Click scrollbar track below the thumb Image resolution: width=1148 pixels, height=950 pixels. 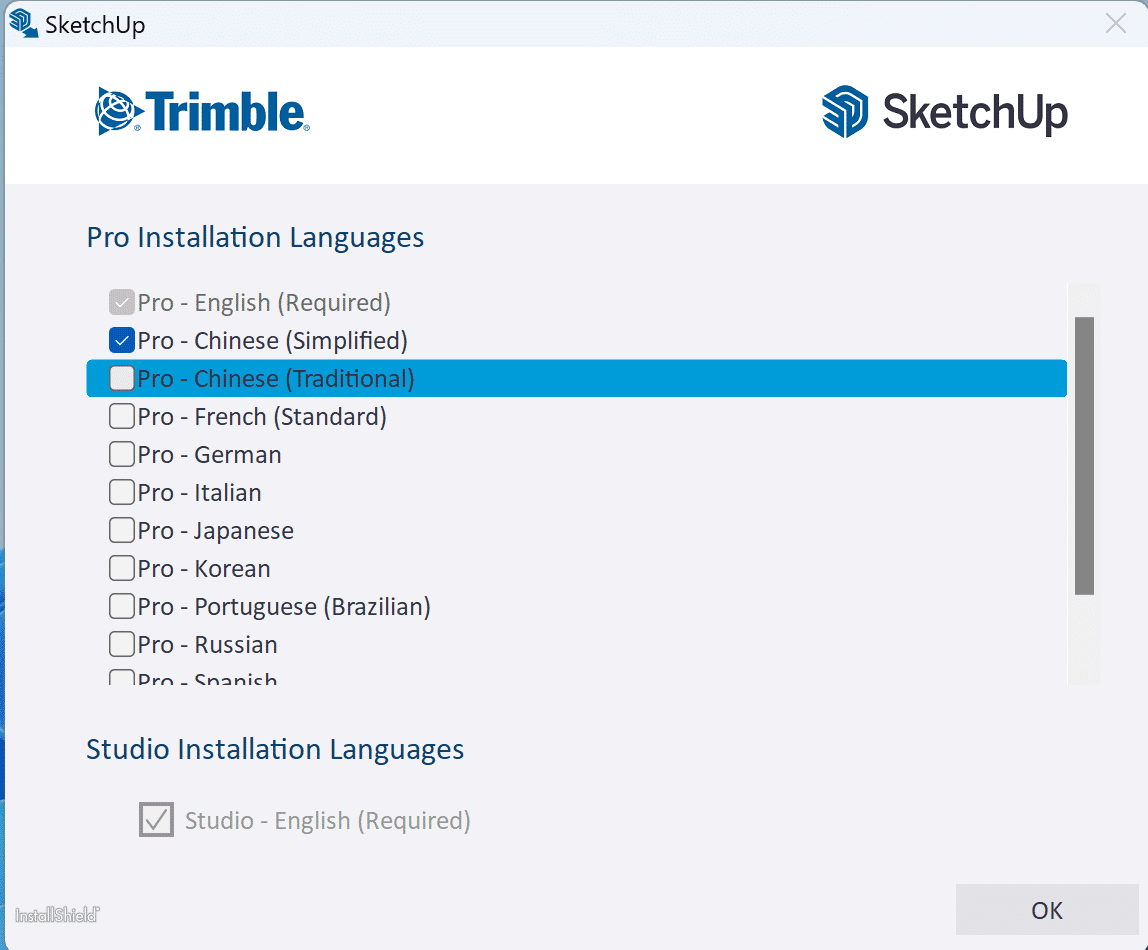pyautogui.click(x=1084, y=640)
